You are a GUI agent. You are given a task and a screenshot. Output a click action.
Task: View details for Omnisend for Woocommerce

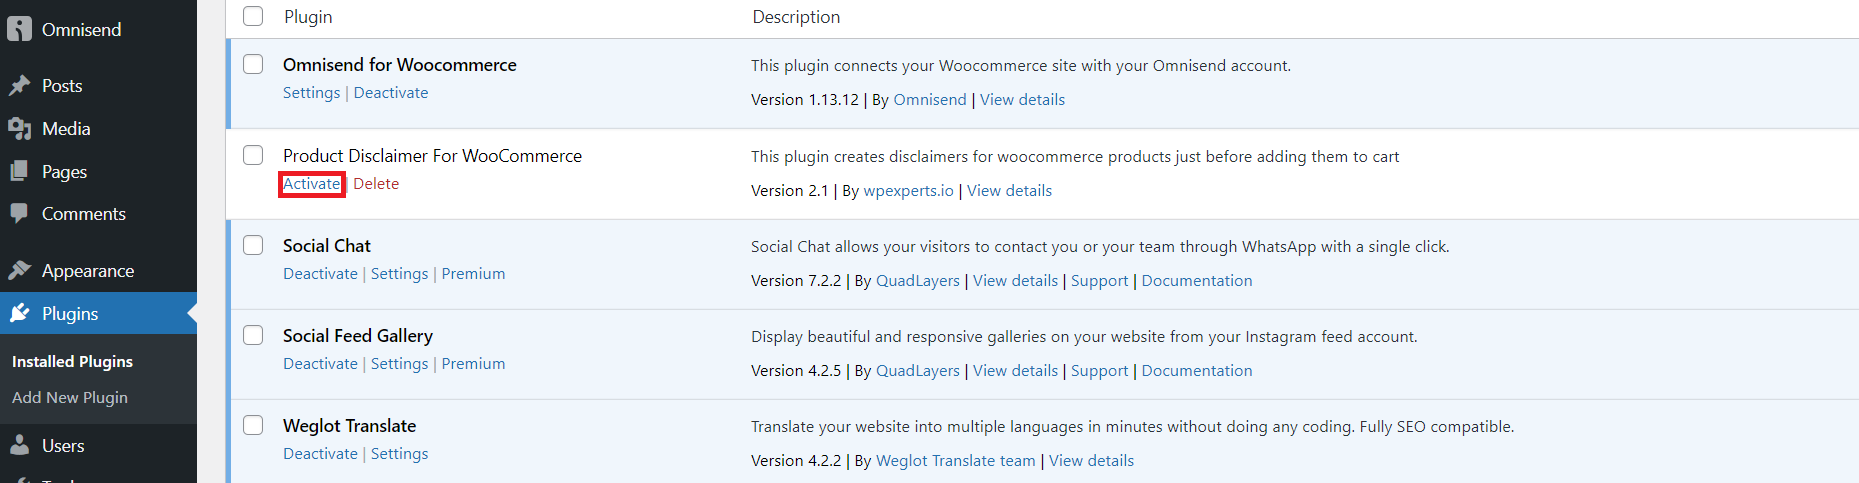[1022, 100]
